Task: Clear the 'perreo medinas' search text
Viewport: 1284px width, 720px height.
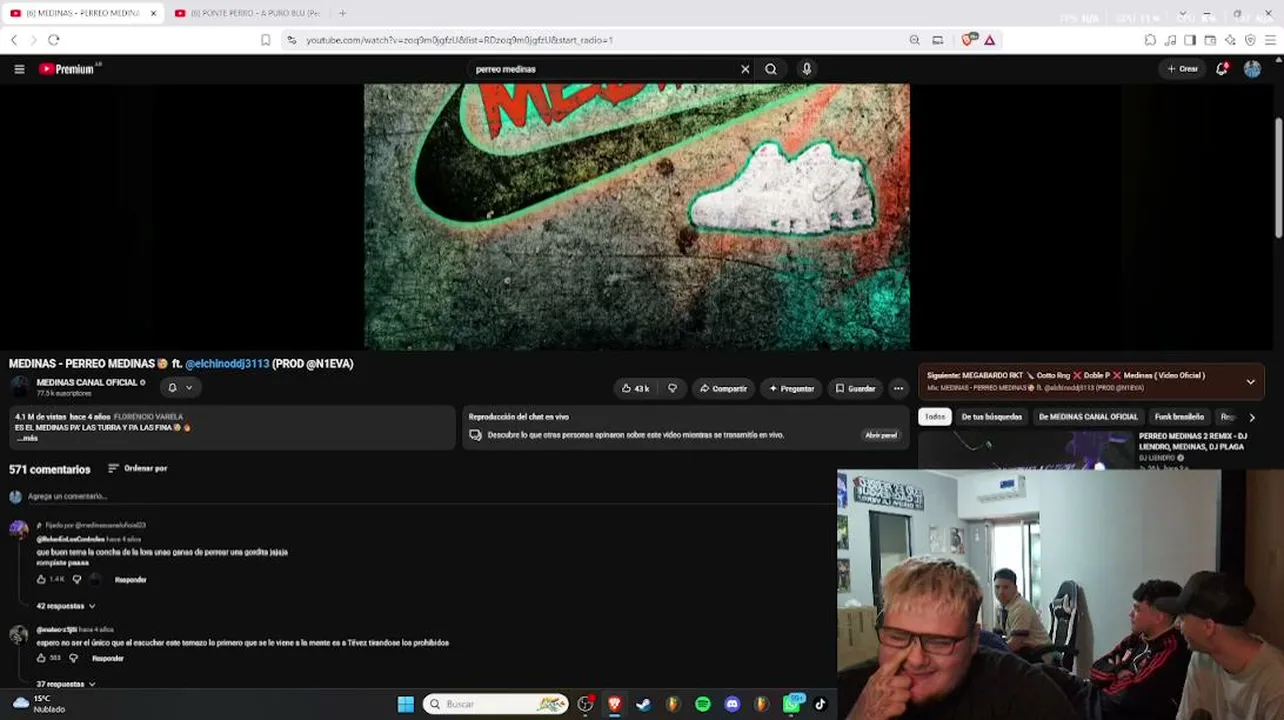Action: 745,69
